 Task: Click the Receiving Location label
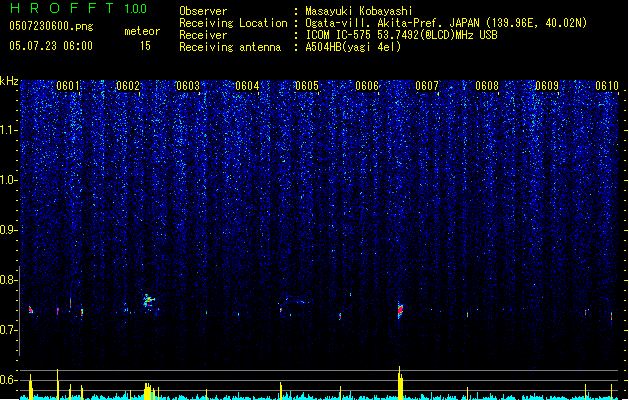pos(233,23)
